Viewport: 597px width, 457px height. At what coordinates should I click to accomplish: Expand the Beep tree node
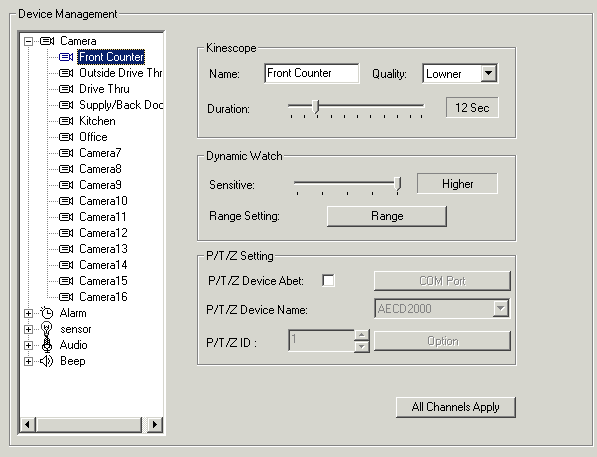coord(29,361)
